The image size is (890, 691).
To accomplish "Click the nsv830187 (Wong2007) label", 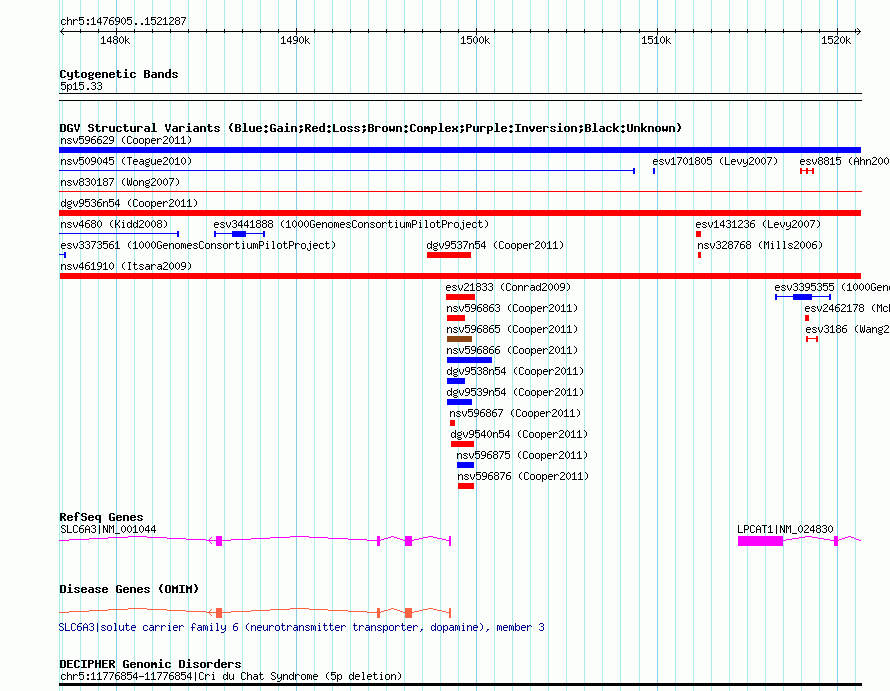I will click(120, 182).
